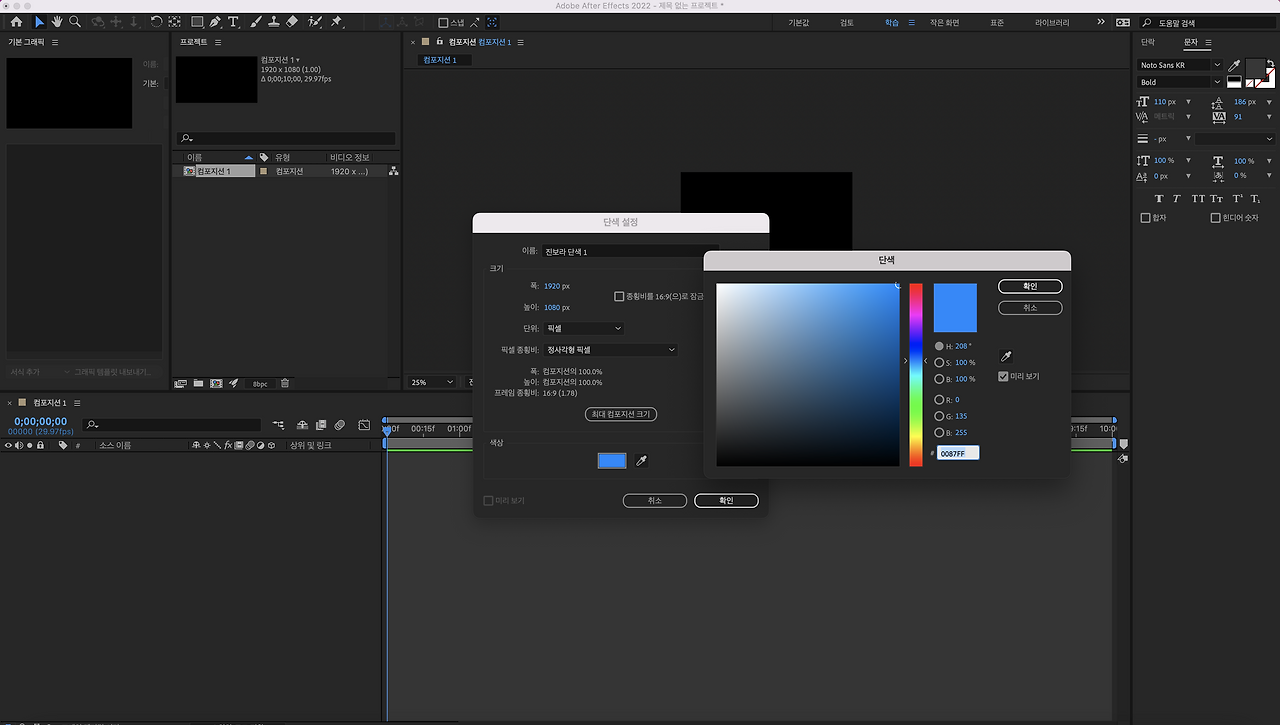Viewport: 1280px width, 725px height.
Task: Click the eyedropper beside the solid color swatch
Action: point(642,460)
